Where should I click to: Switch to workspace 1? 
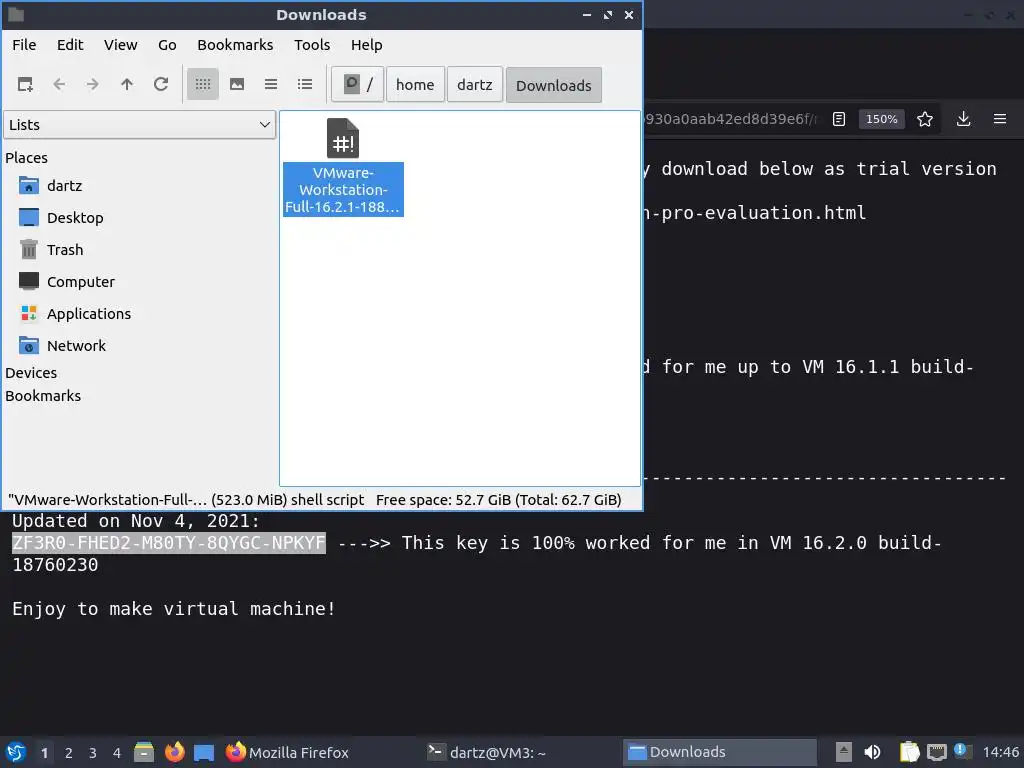pos(44,753)
